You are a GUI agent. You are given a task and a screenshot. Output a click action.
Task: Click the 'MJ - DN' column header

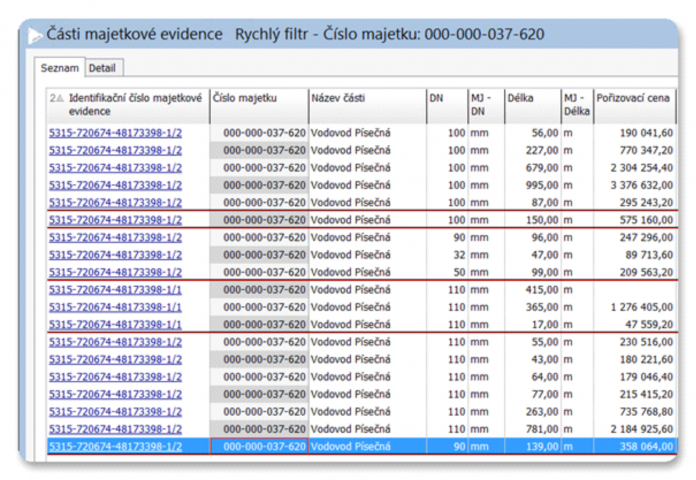pos(486,106)
